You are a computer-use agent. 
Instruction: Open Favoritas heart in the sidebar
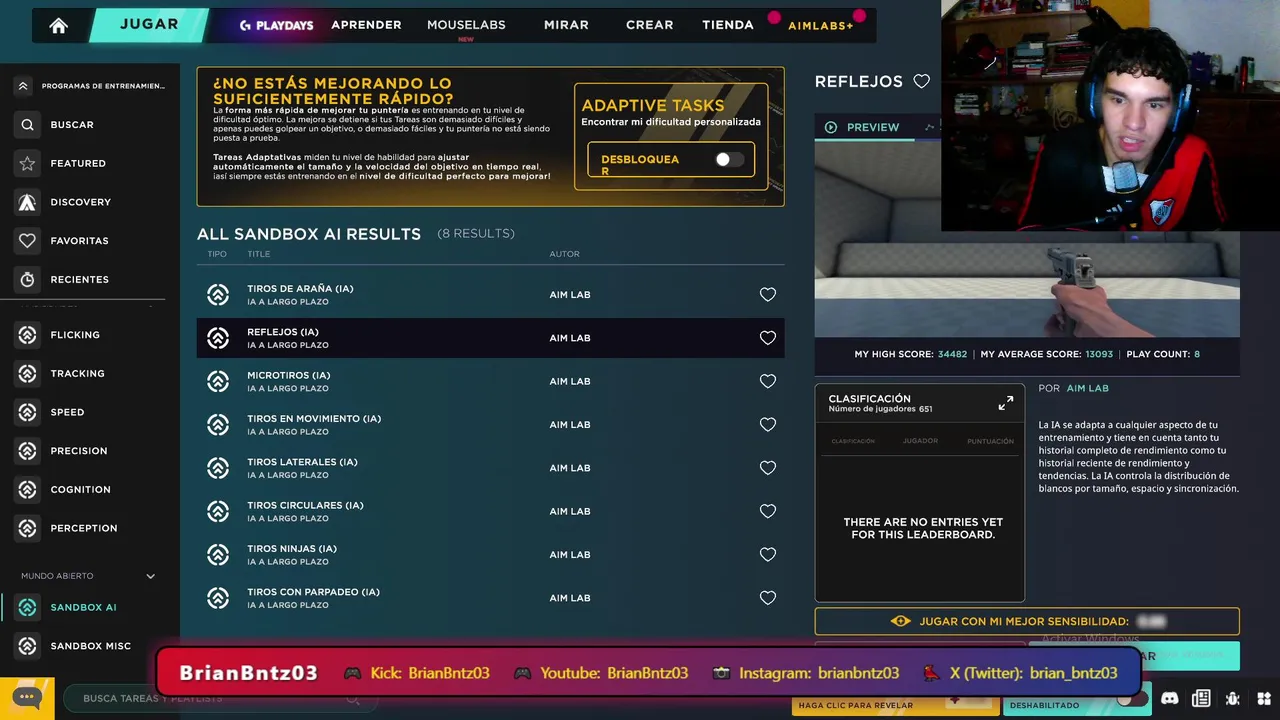[x=79, y=241]
